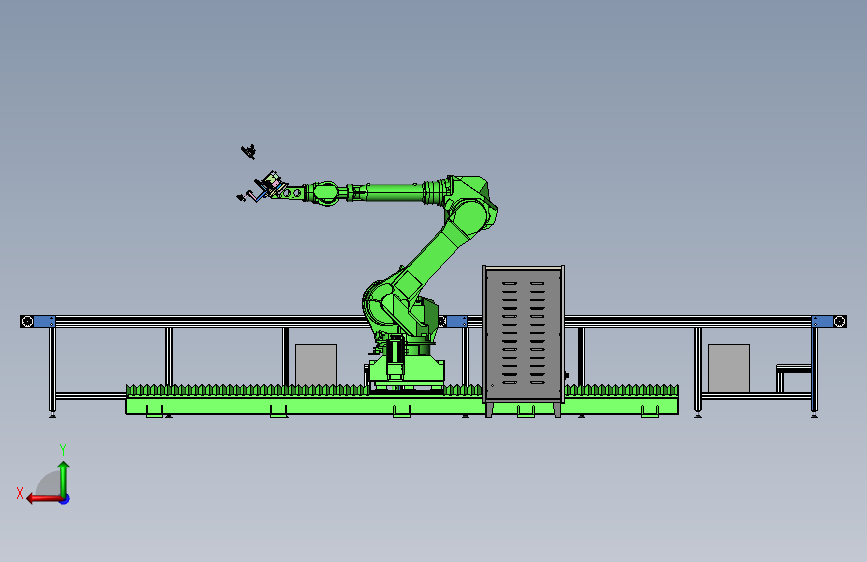Select the blue end cap on conveyor's left end
This screenshot has height=562, width=867.
click(x=44, y=321)
